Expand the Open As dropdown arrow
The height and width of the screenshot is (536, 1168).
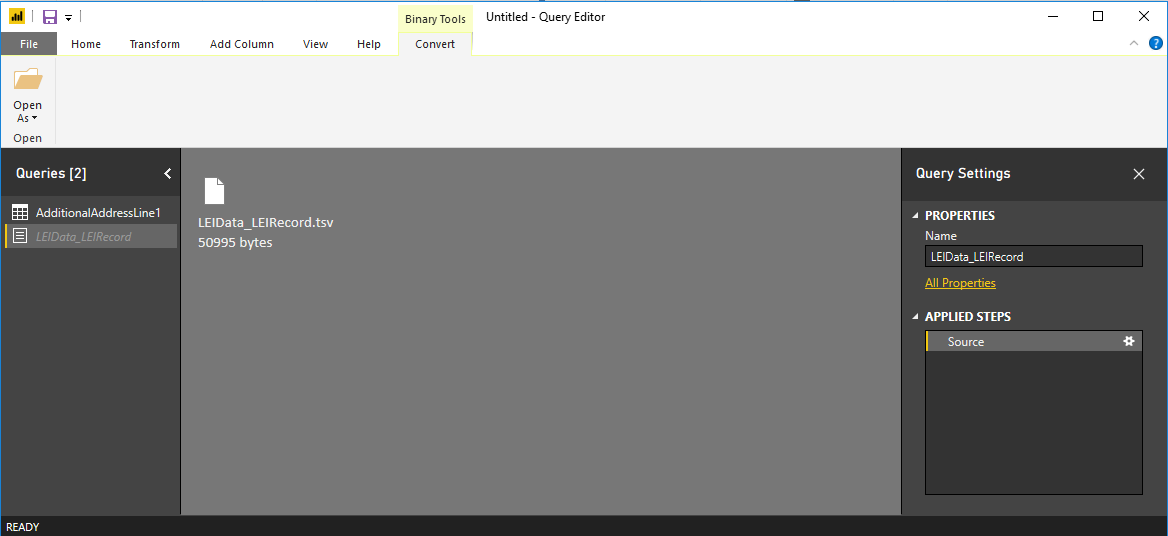[34, 118]
